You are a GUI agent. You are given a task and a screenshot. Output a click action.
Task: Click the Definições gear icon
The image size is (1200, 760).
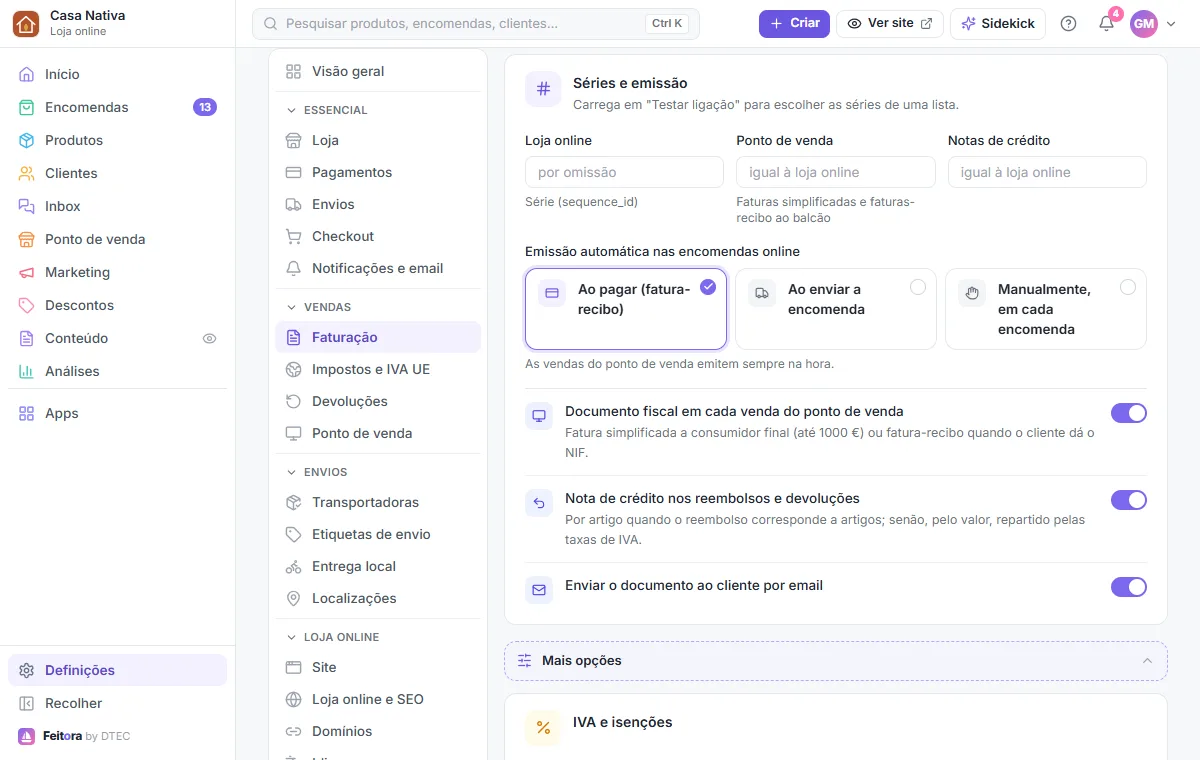click(x=26, y=670)
